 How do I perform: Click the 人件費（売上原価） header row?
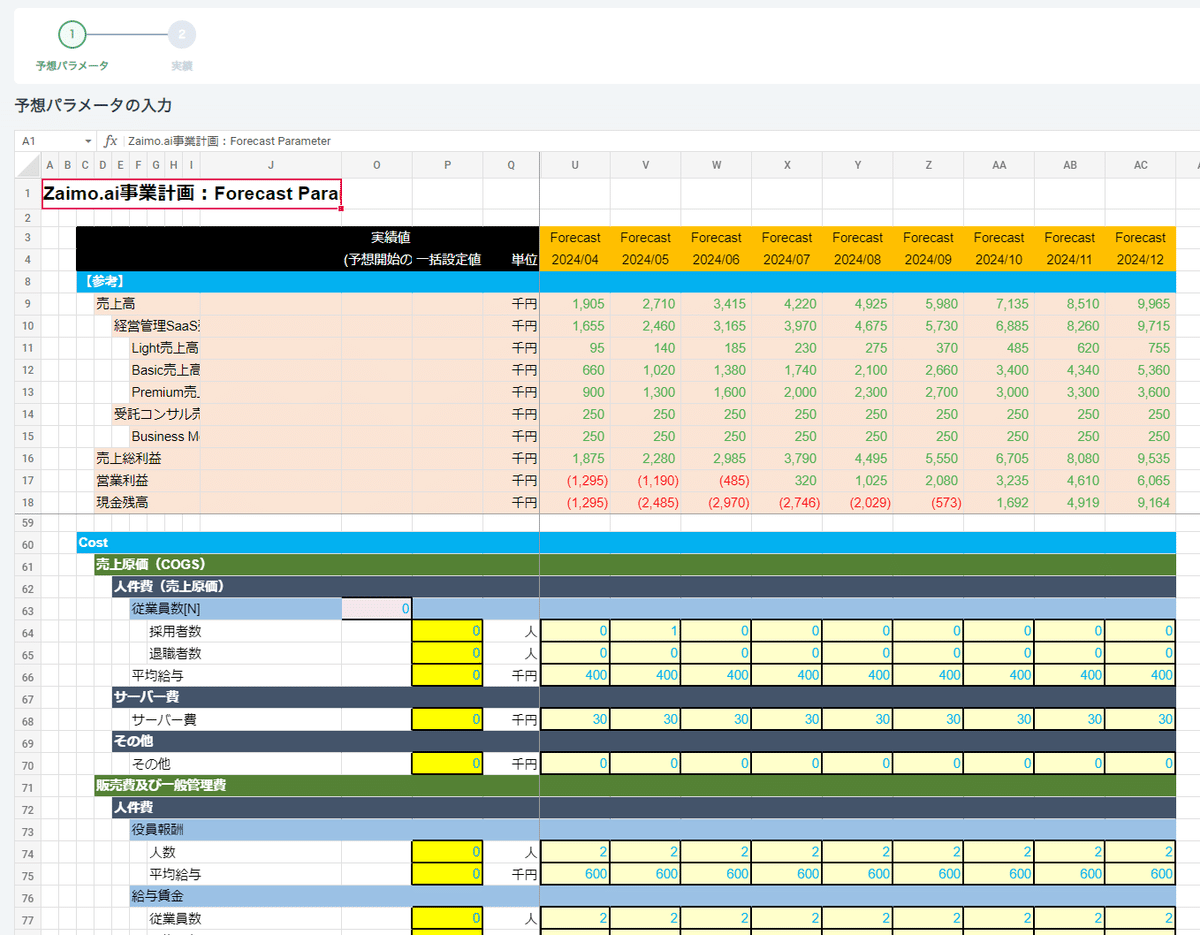pos(644,587)
